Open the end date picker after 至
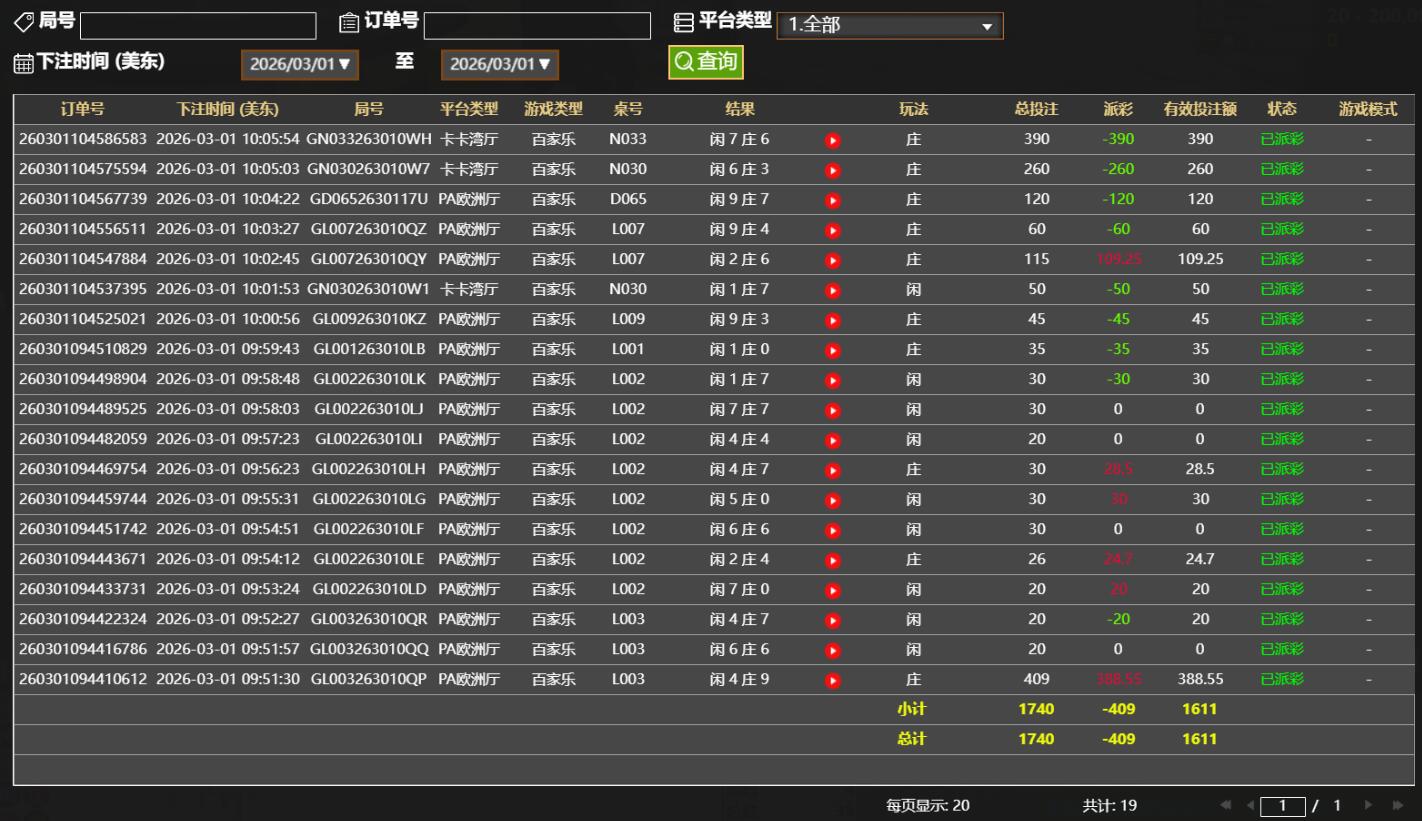Viewport: 1422px width, 821px height. [500, 64]
